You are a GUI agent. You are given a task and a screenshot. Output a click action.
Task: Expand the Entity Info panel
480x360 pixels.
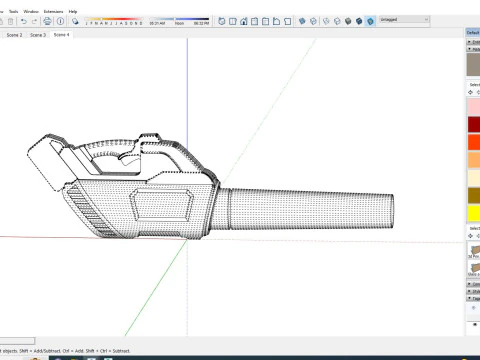click(x=473, y=42)
